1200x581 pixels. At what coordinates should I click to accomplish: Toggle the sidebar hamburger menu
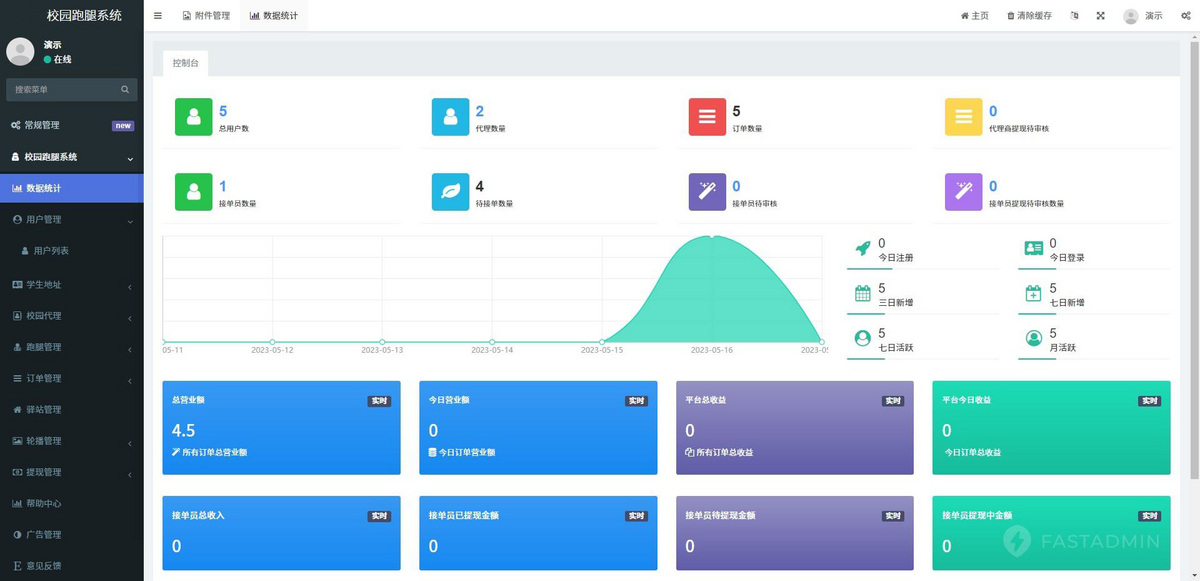158,16
